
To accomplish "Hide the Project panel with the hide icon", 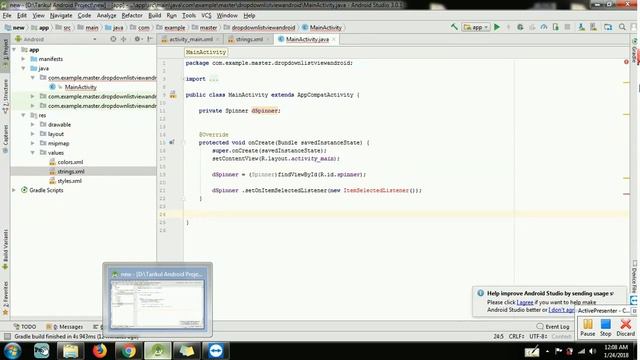I will (150, 39).
